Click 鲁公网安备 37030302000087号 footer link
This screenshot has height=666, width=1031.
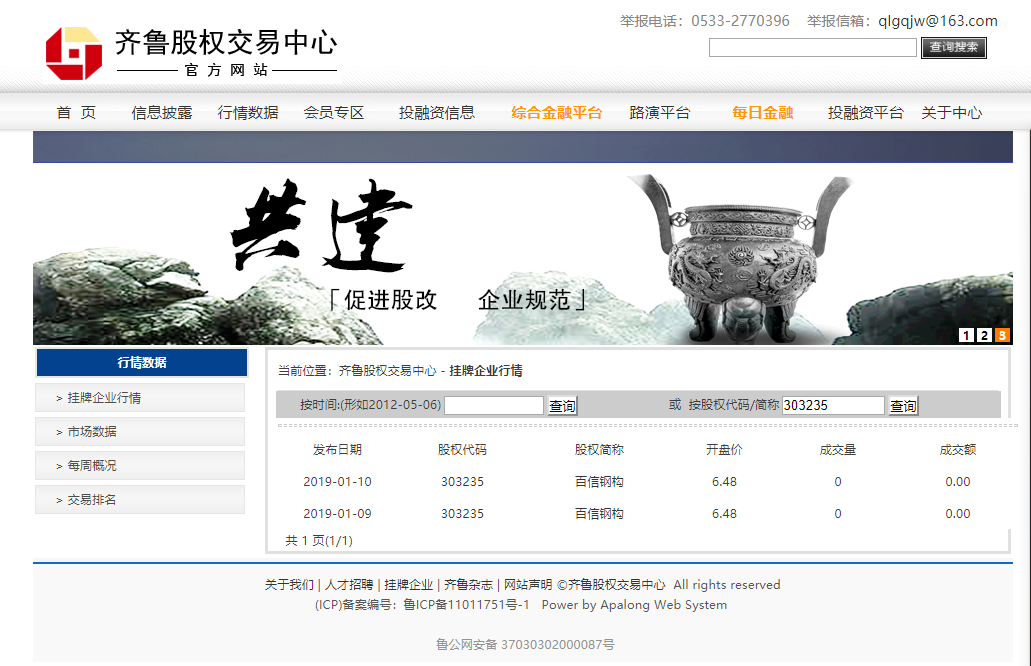coord(525,644)
